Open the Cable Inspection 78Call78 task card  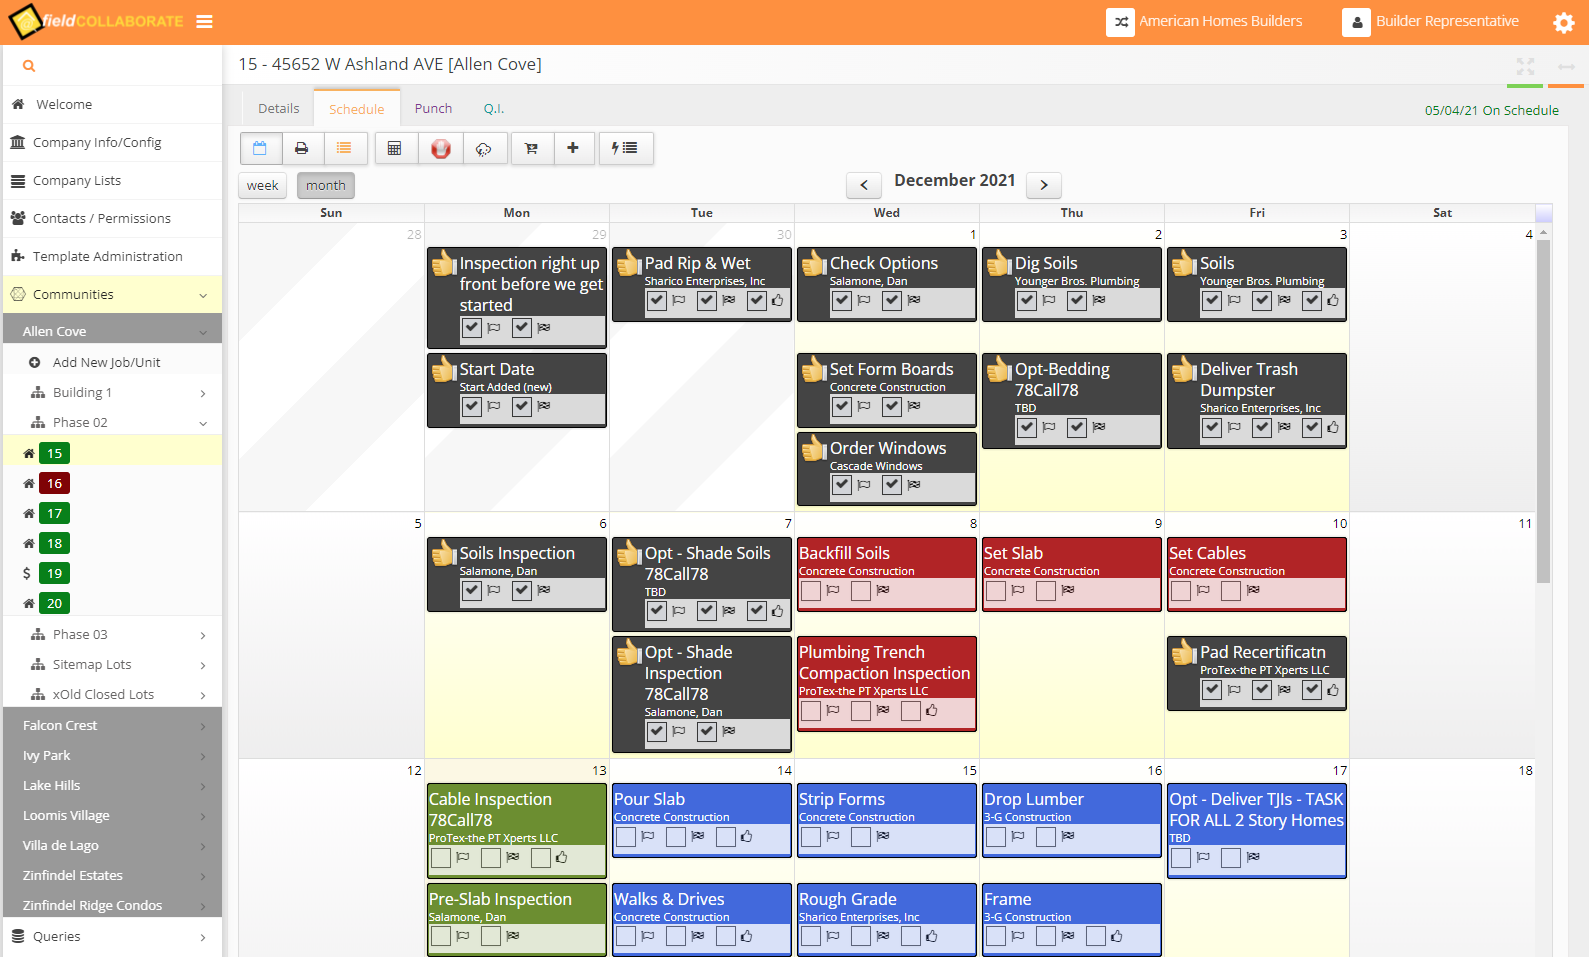click(517, 830)
